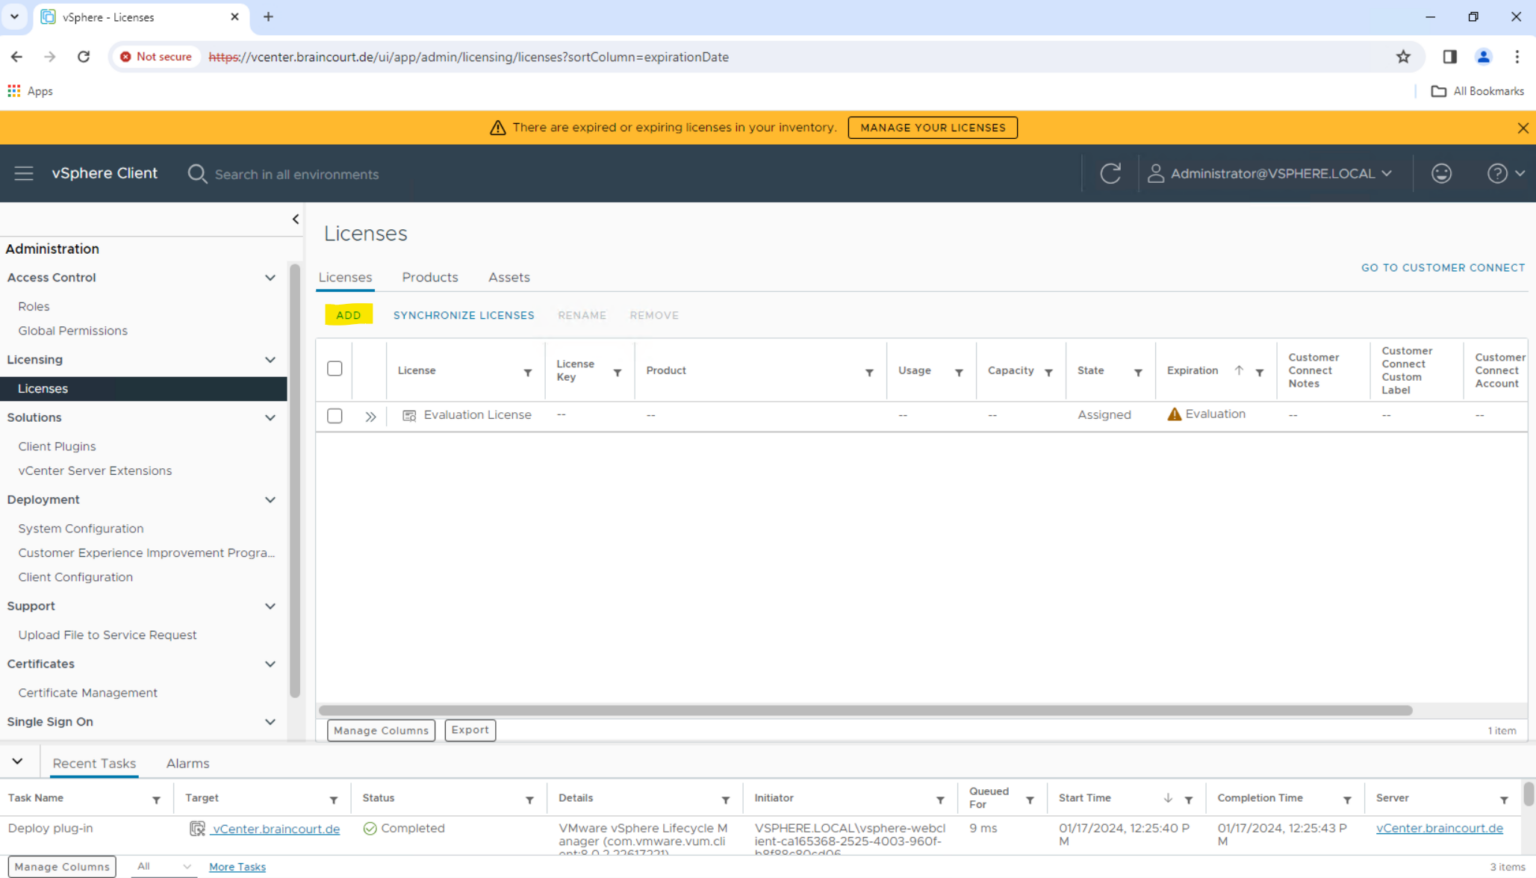Click the green Completed status icon
This screenshot has height=878, width=1536.
(369, 828)
